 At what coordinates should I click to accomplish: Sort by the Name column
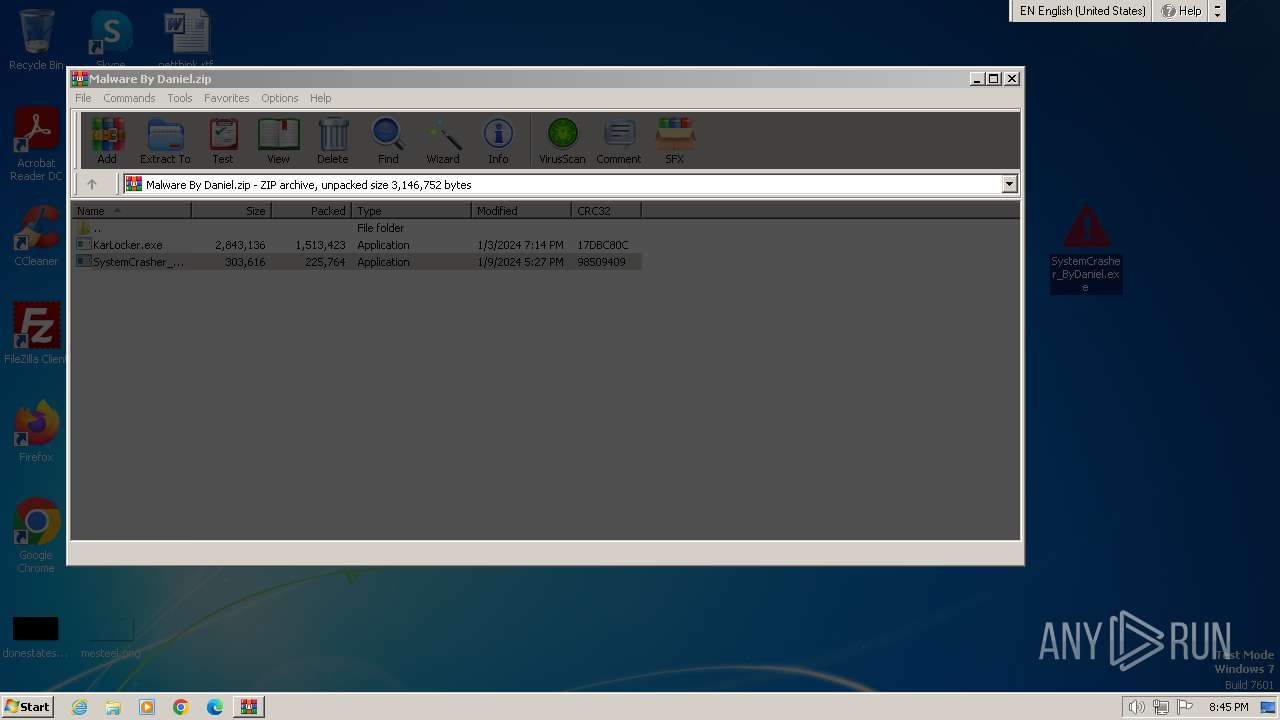click(x=131, y=210)
